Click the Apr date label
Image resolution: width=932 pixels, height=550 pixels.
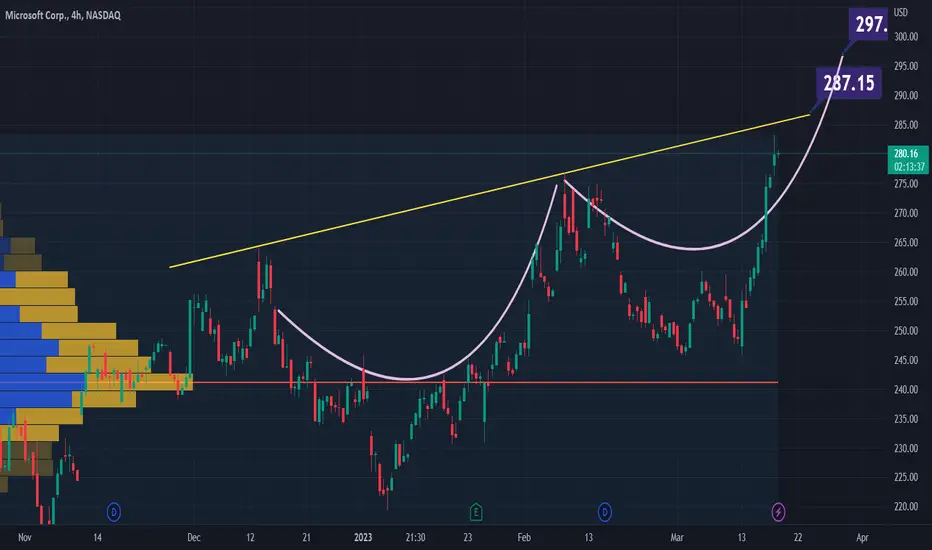[862, 538]
